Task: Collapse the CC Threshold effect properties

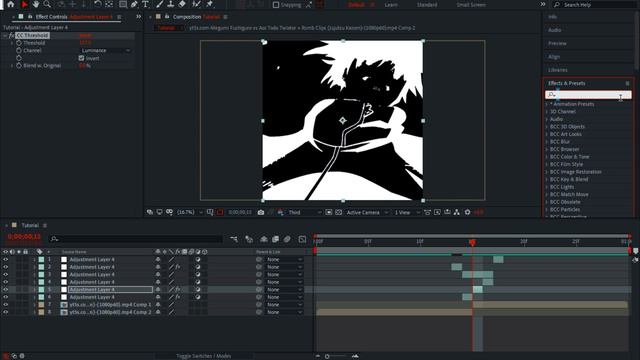Action: 5,36
